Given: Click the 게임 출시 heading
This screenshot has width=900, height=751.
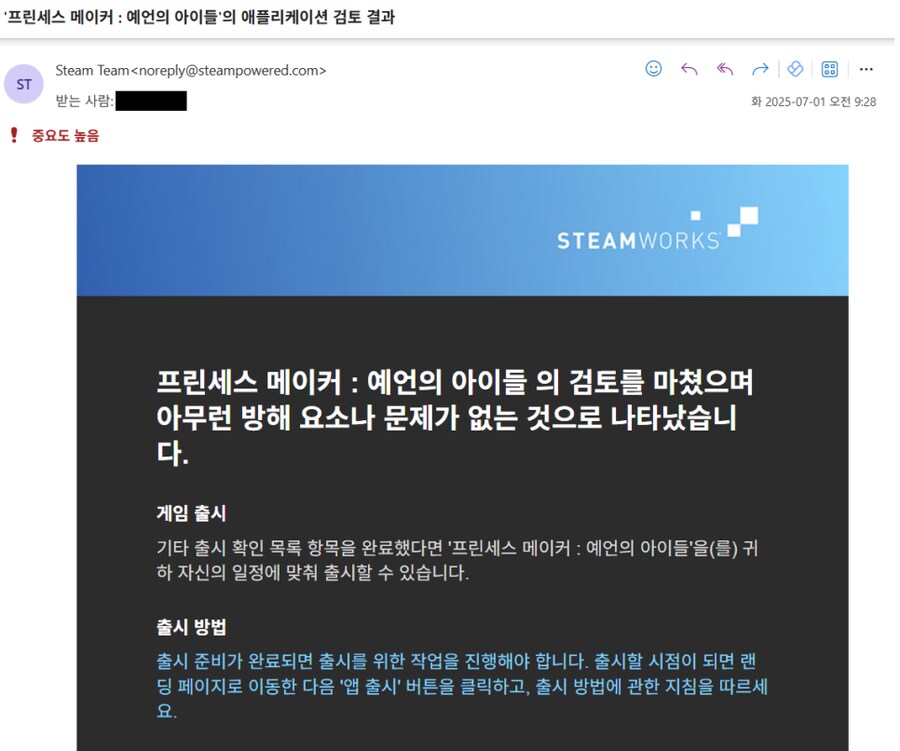Looking at the screenshot, I should pos(191,513).
